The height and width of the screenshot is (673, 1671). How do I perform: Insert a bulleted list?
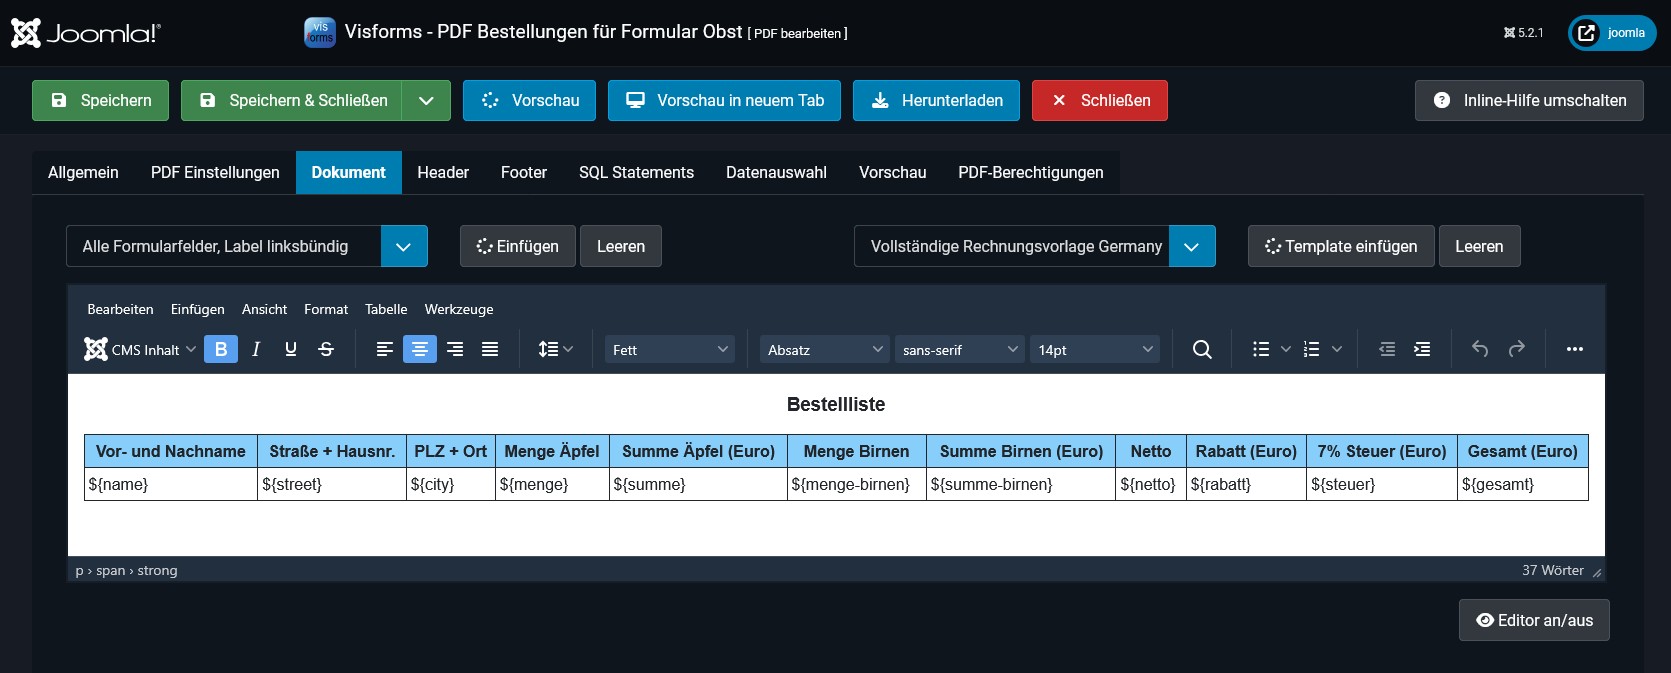(x=1261, y=349)
